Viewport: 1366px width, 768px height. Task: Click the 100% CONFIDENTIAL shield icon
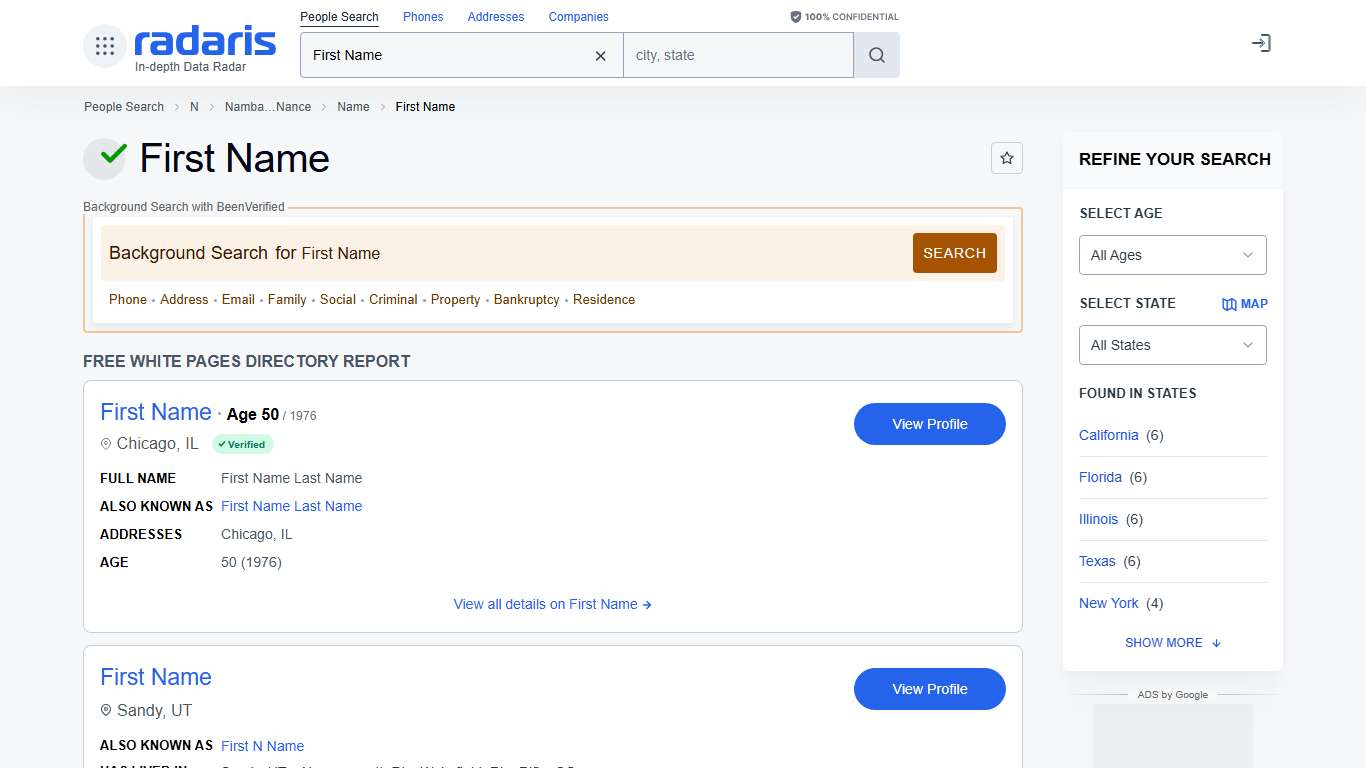(795, 16)
